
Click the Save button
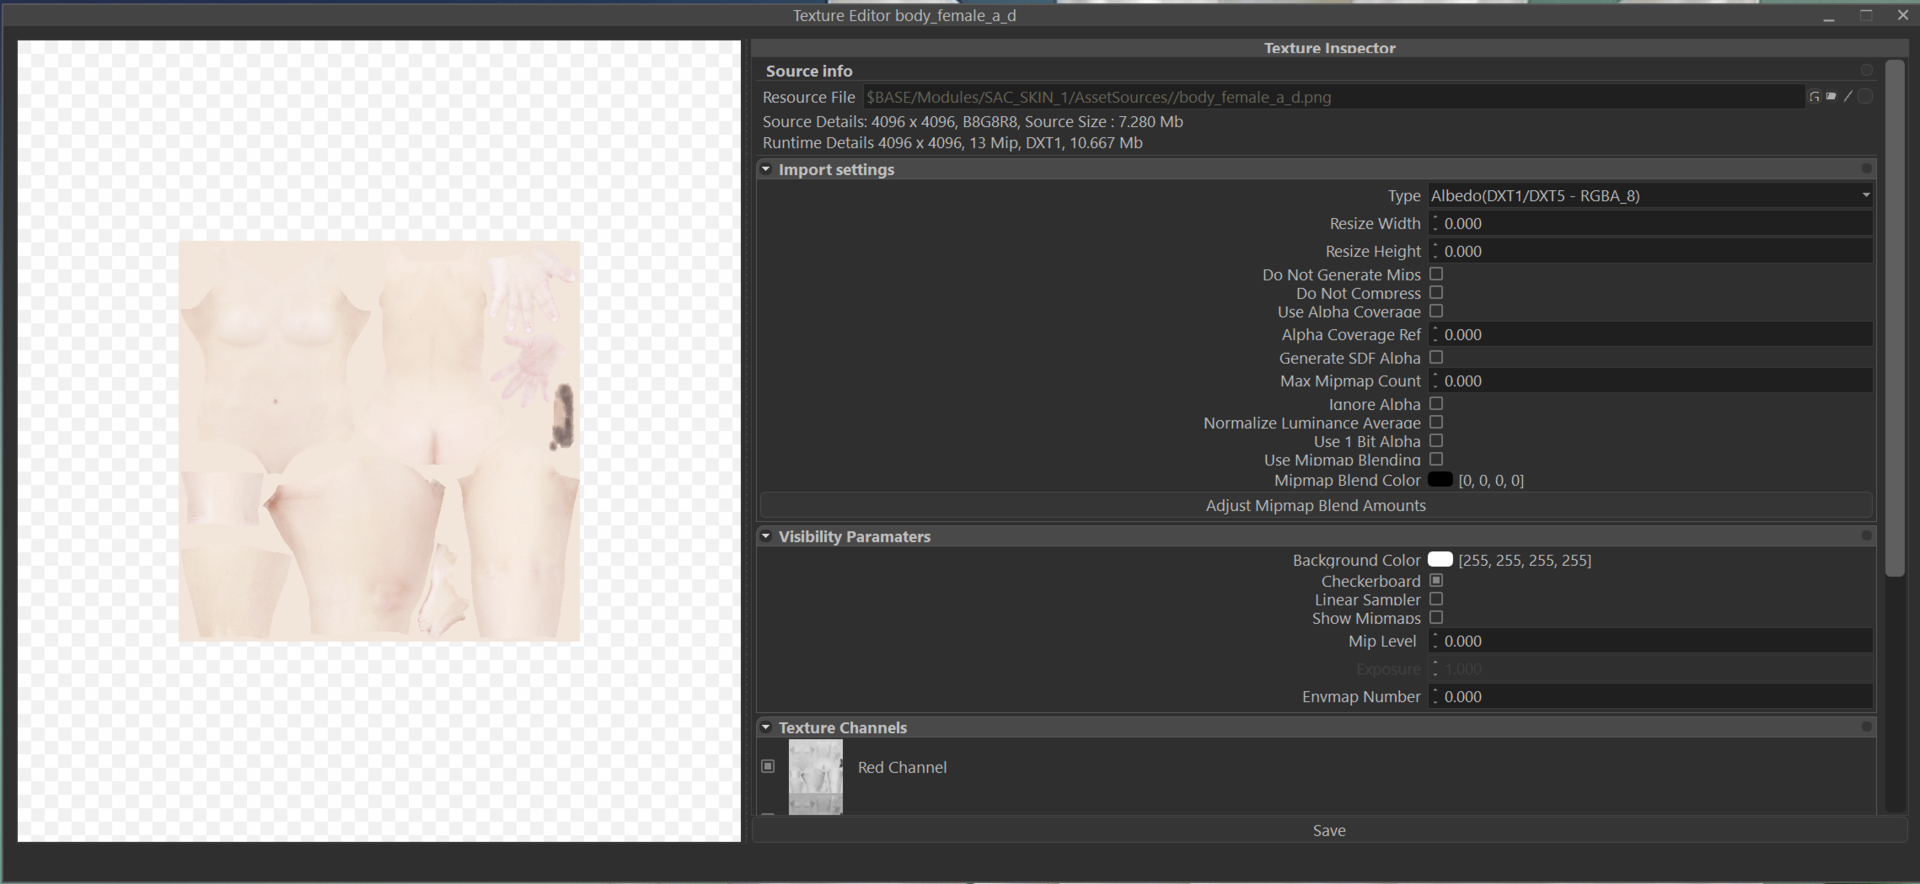(x=1329, y=830)
